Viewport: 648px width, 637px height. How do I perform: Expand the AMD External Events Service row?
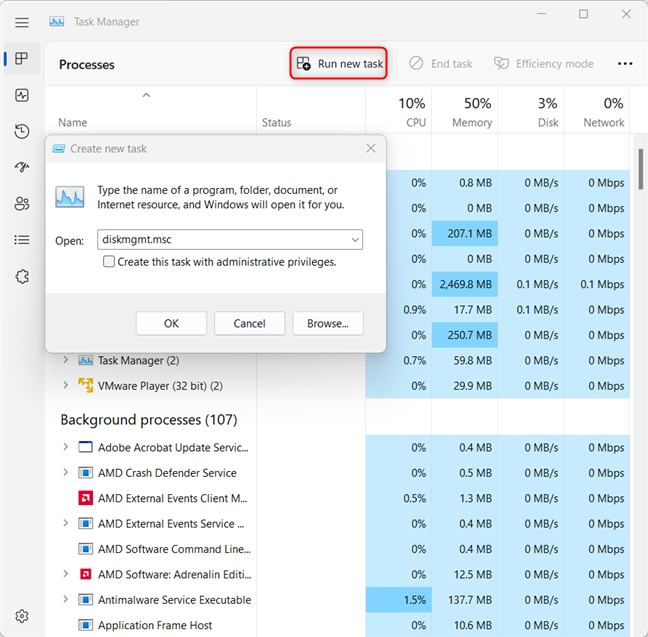pos(65,523)
